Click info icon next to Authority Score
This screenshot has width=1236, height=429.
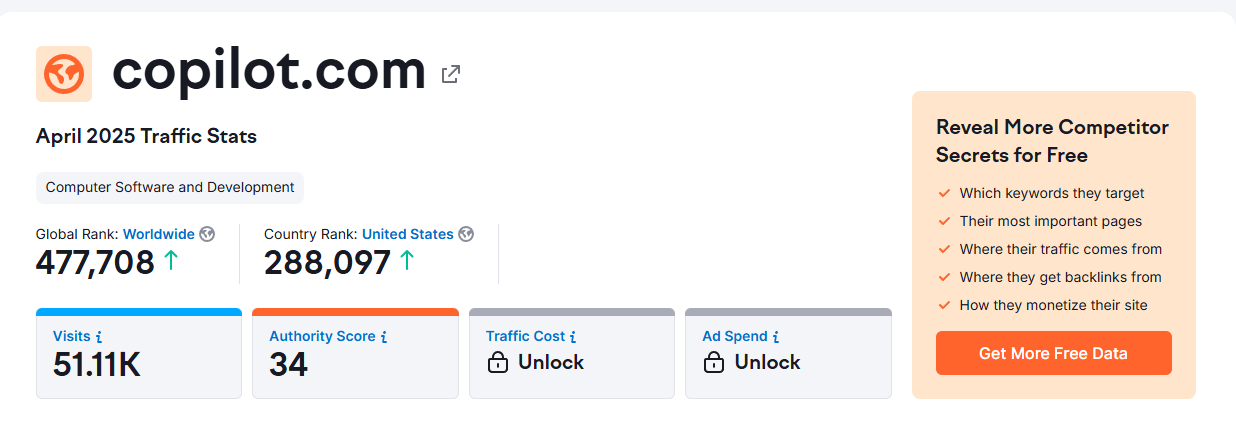[x=384, y=337]
